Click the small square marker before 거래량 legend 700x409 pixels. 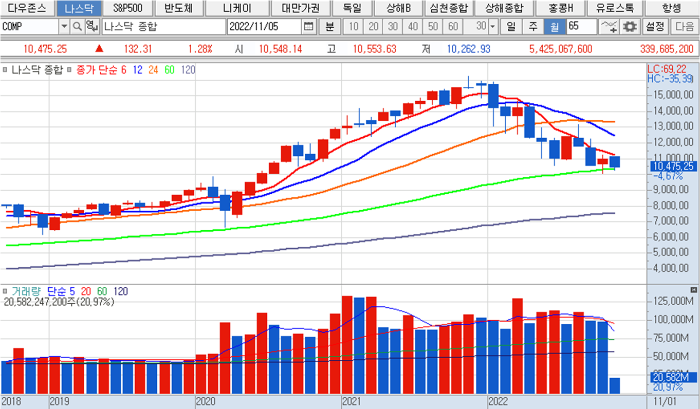pyautogui.click(x=5, y=291)
